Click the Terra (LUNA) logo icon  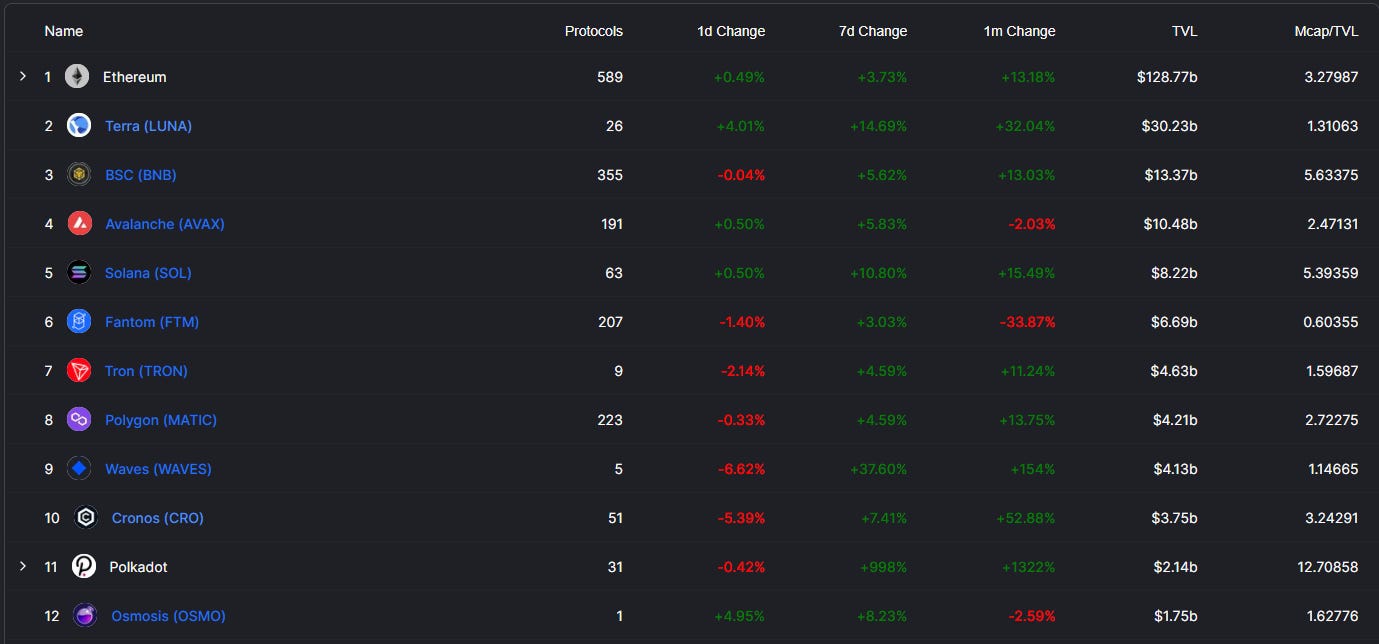[x=79, y=125]
